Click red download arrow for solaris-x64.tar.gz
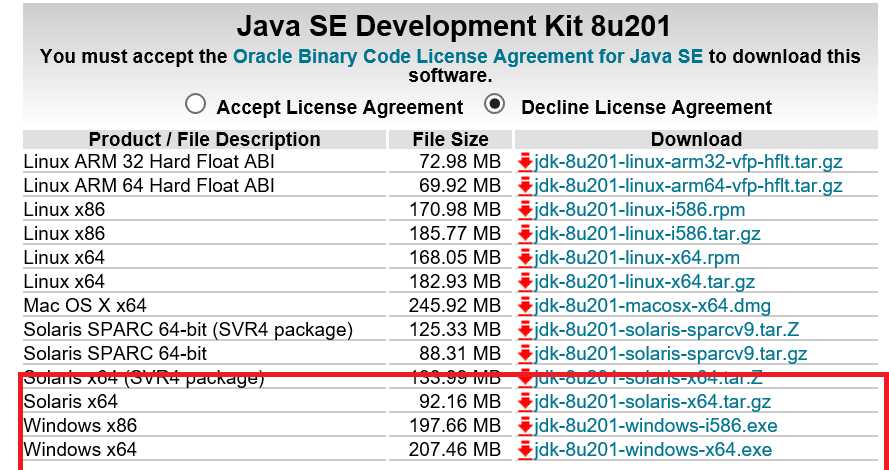The image size is (889, 470). pyautogui.click(x=525, y=402)
